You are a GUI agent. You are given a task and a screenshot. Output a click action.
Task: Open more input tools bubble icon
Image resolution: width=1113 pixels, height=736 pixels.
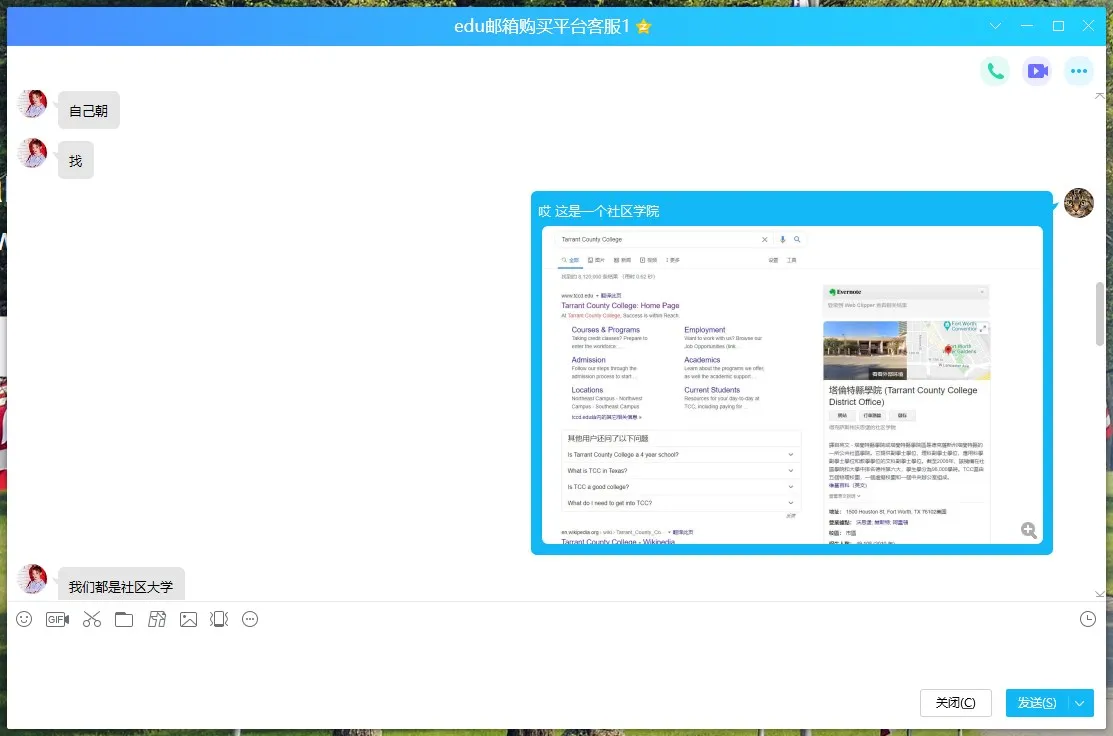click(x=250, y=620)
